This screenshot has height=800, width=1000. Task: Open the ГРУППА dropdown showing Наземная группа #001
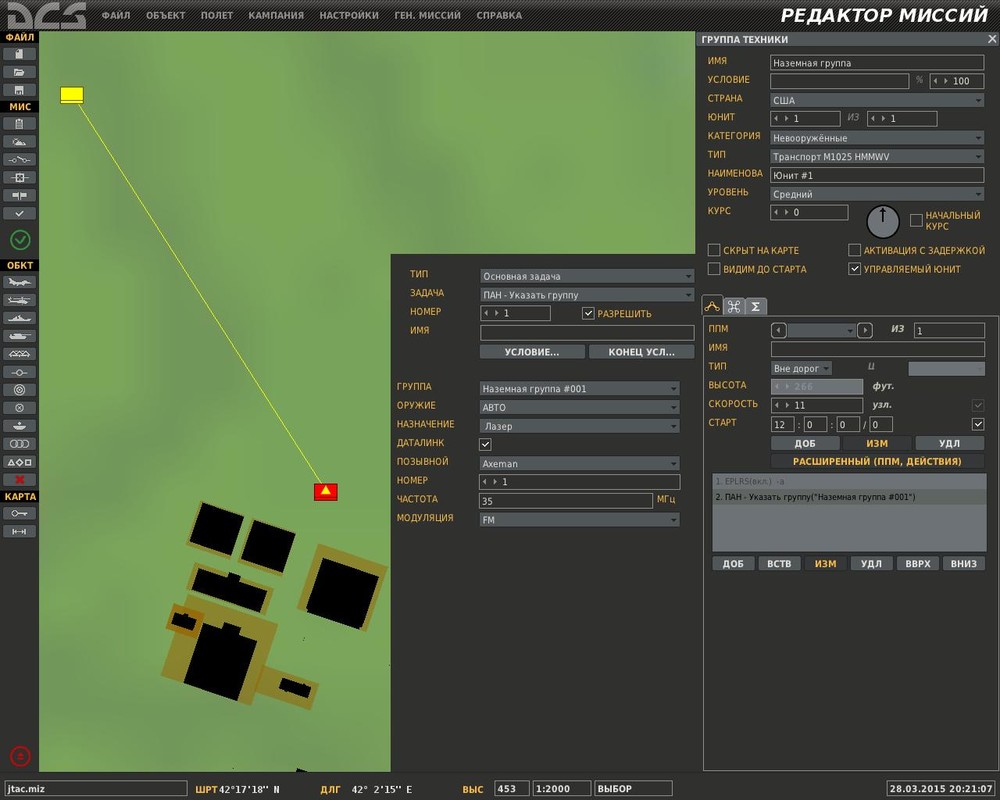point(579,389)
